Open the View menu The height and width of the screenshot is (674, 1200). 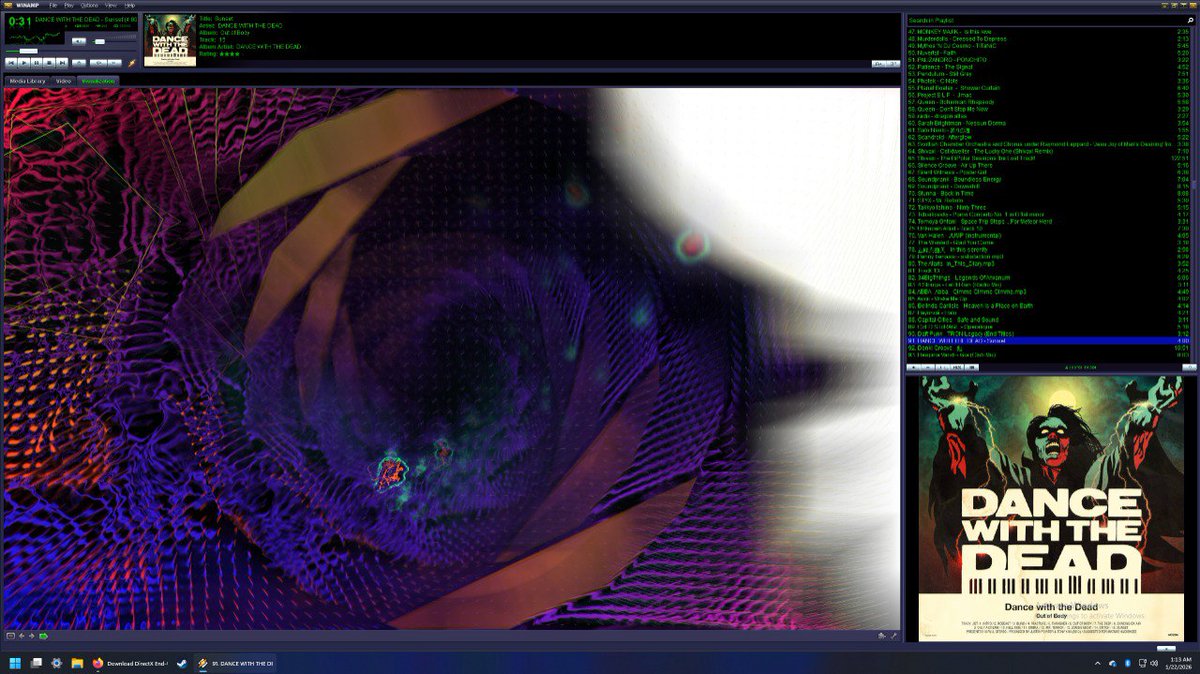pyautogui.click(x=110, y=5)
